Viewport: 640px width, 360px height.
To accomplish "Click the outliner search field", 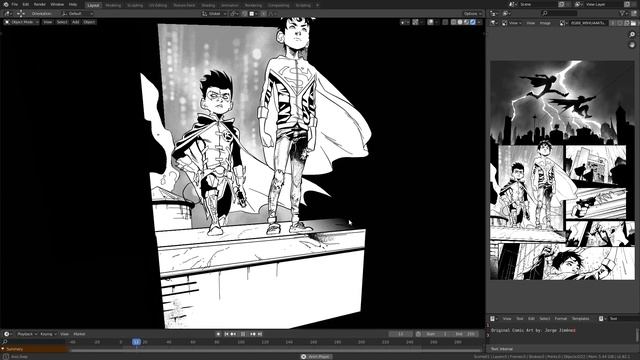I will (559, 13).
